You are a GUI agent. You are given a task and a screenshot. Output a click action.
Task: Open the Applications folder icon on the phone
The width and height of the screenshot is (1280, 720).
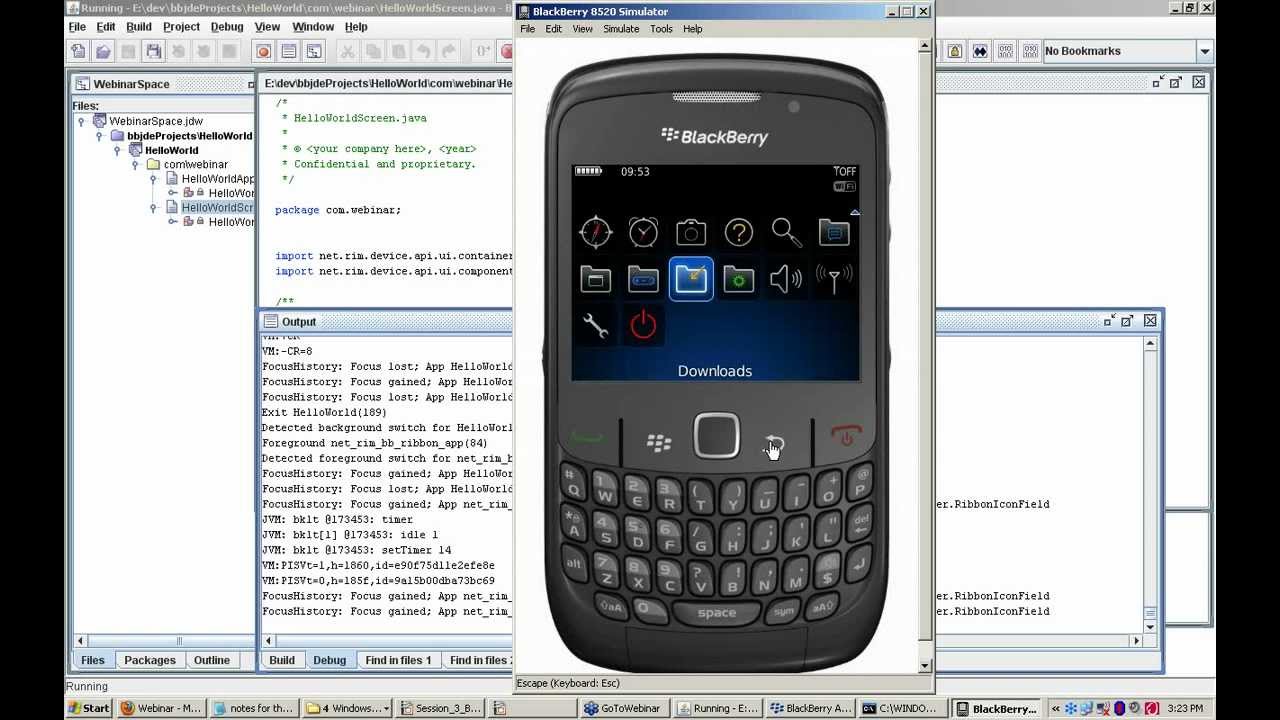pyautogui.click(x=595, y=280)
